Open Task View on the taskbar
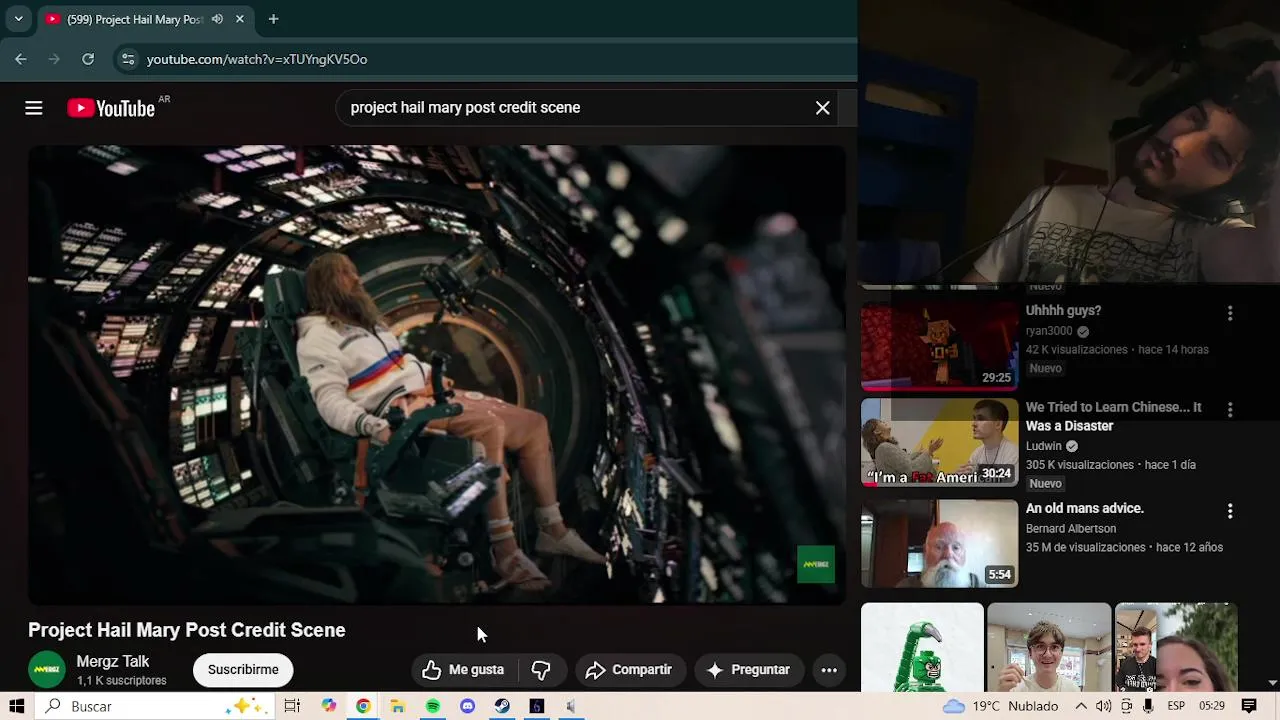1280x720 pixels. click(x=292, y=706)
